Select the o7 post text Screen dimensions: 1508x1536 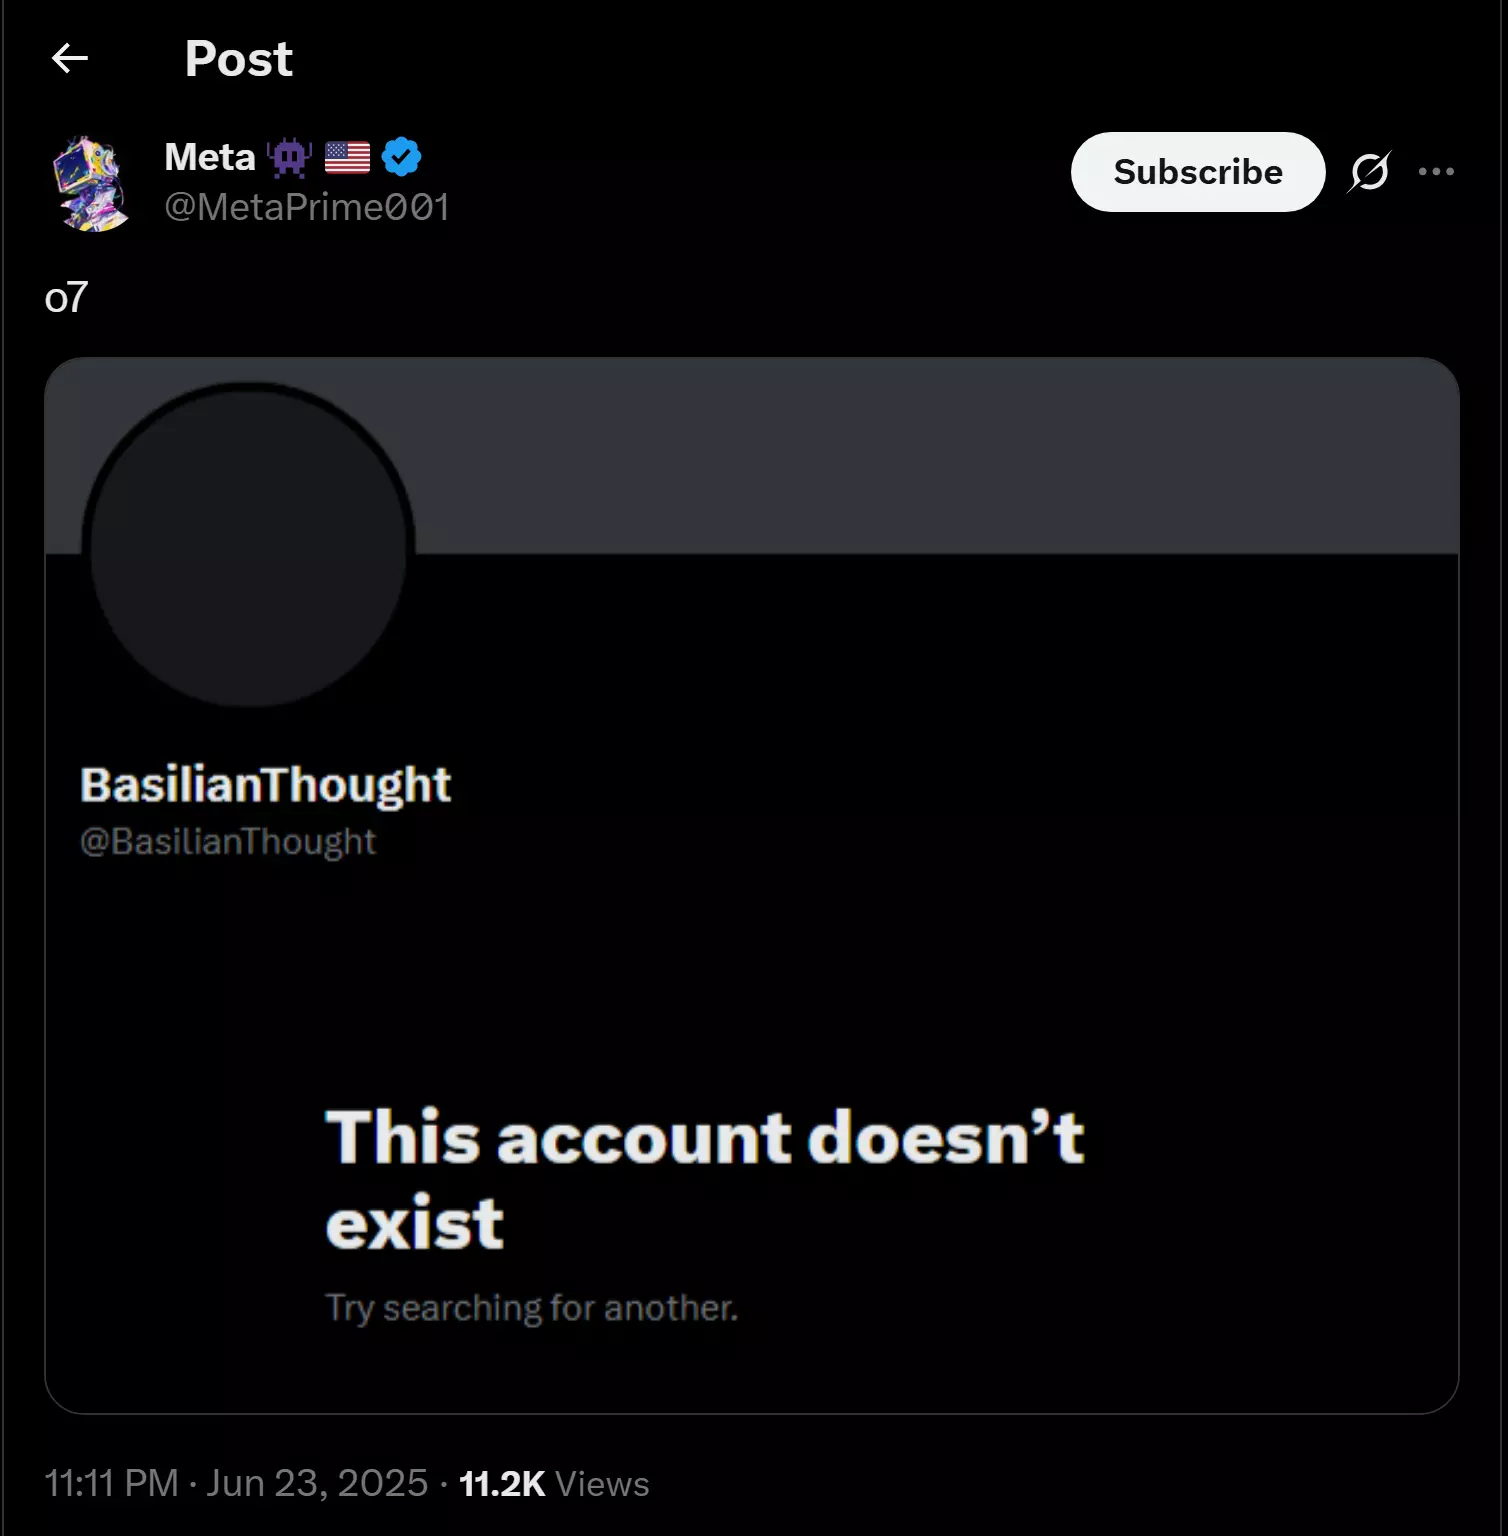[67, 297]
